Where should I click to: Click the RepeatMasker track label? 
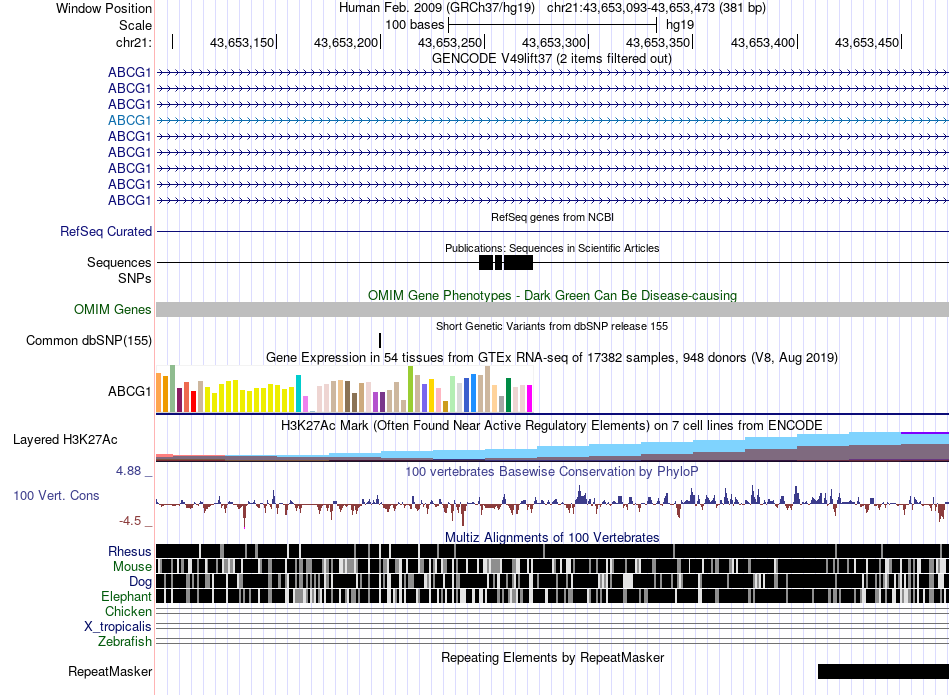point(110,671)
